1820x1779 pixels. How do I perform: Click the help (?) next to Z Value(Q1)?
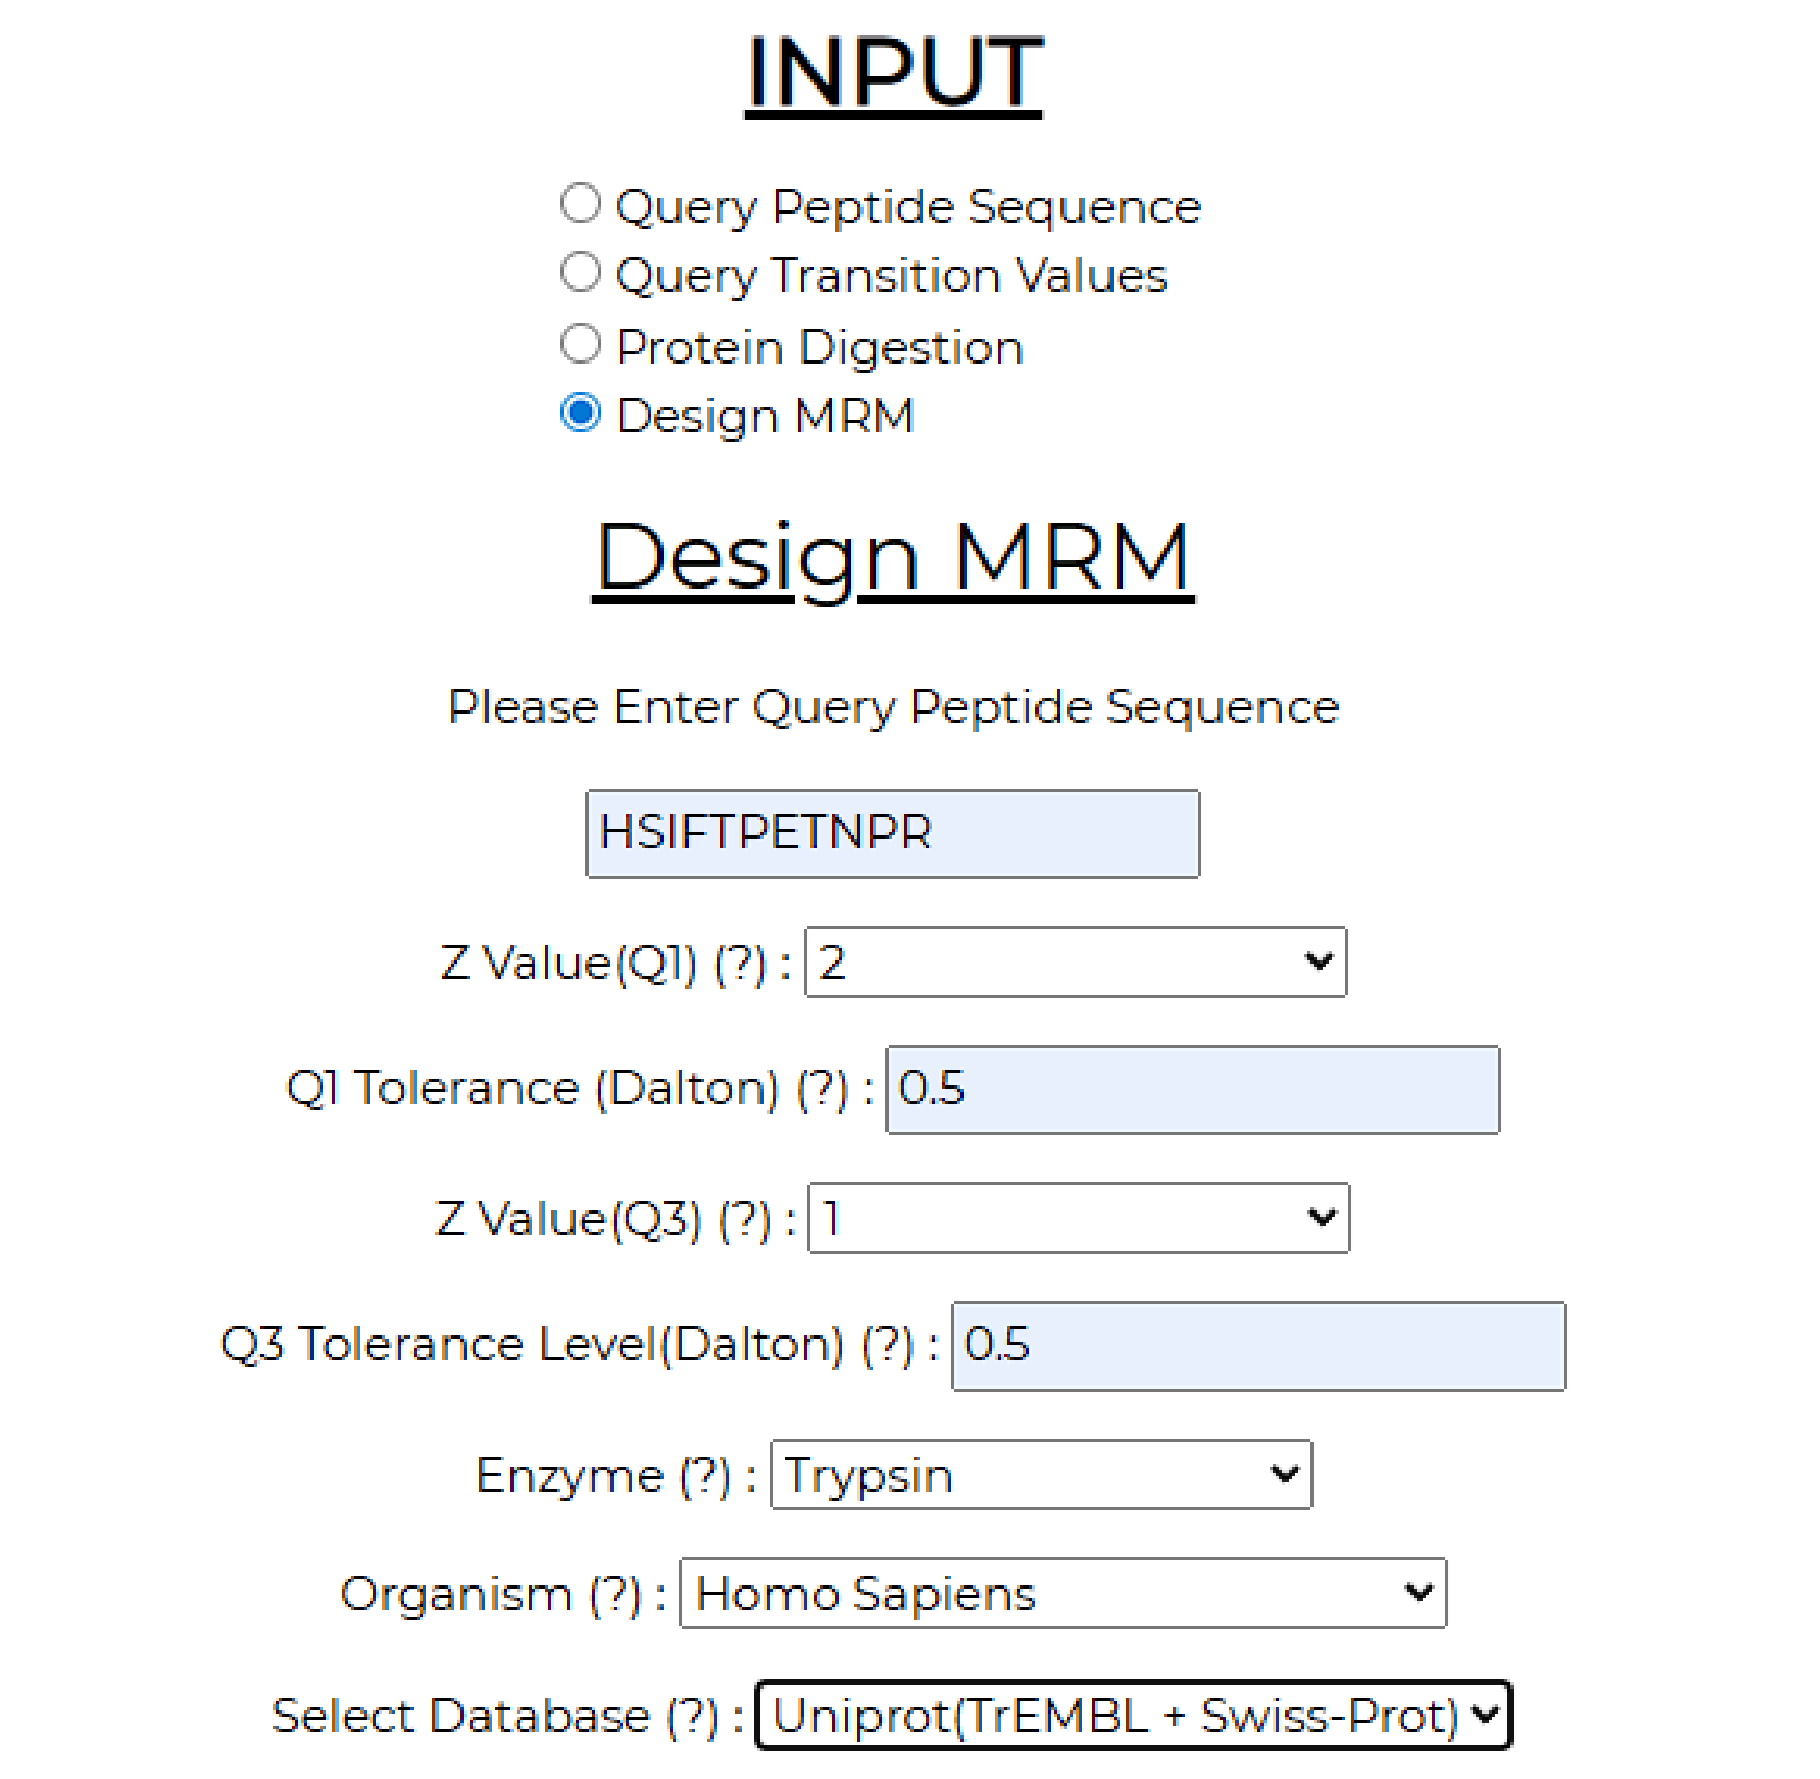[740, 964]
